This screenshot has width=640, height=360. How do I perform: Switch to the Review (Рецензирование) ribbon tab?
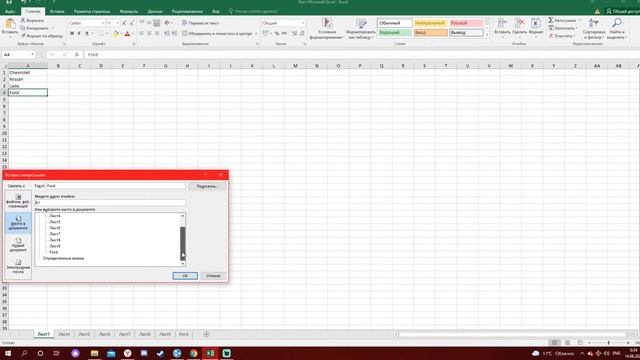(187, 11)
